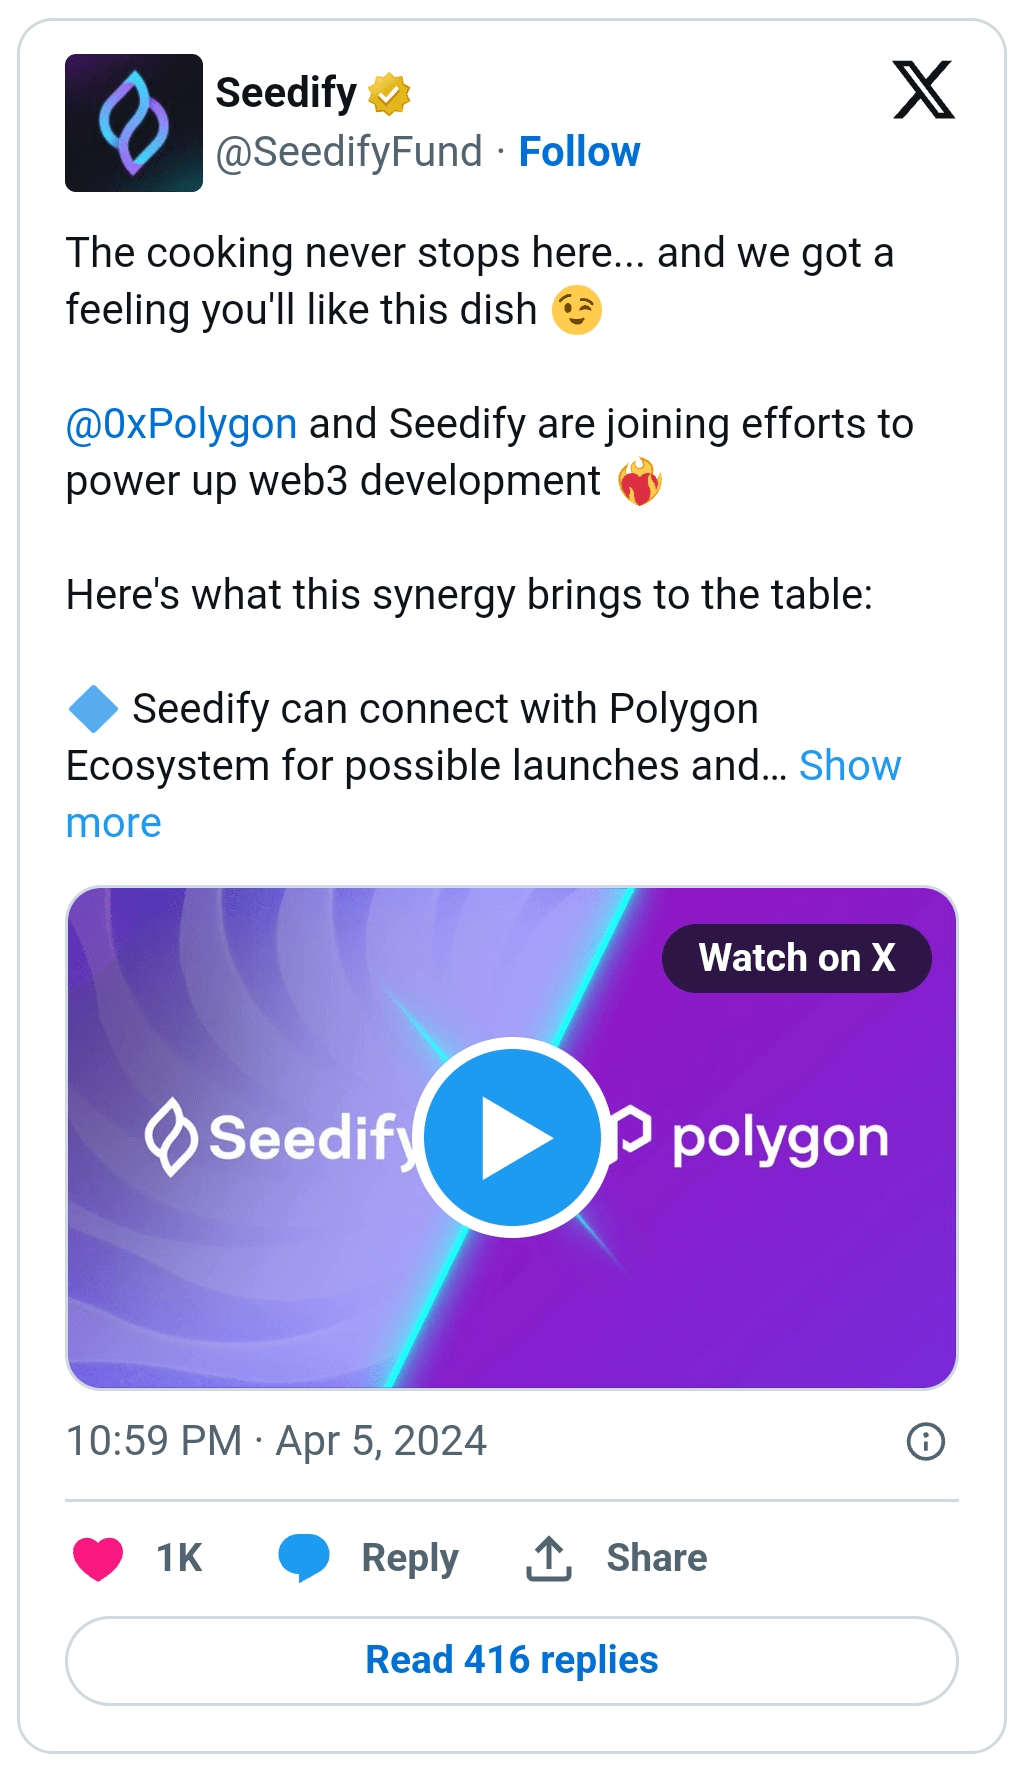Open the tweet info circle icon
Viewport: 1028px width, 1767px height.
click(925, 1442)
